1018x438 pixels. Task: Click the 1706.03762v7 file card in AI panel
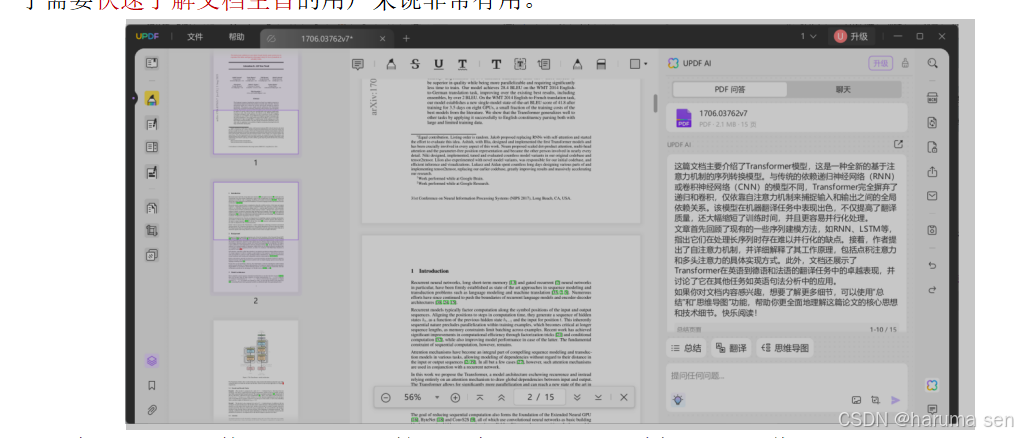(x=787, y=117)
